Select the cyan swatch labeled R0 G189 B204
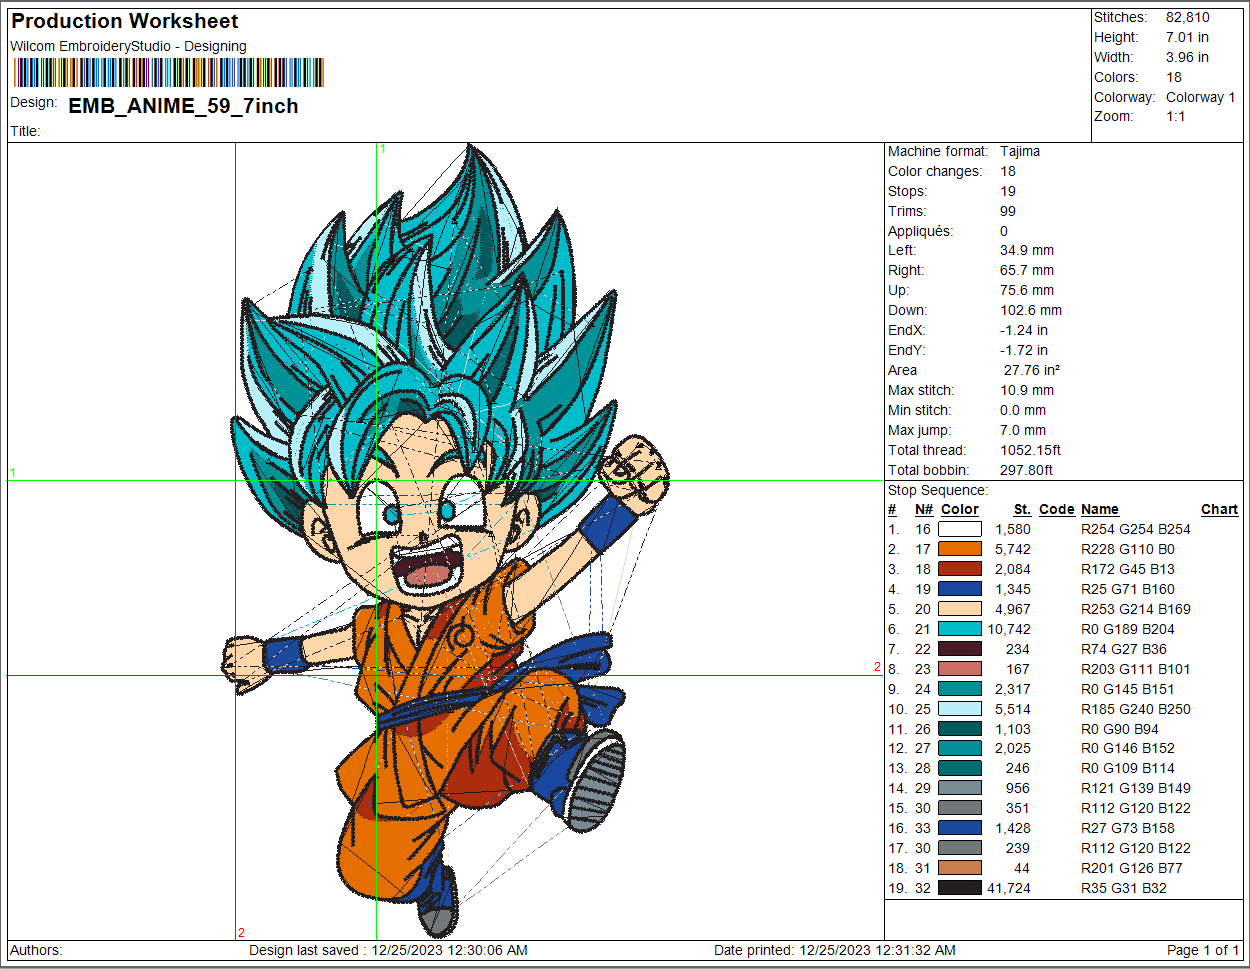This screenshot has width=1250, height=969. point(959,629)
